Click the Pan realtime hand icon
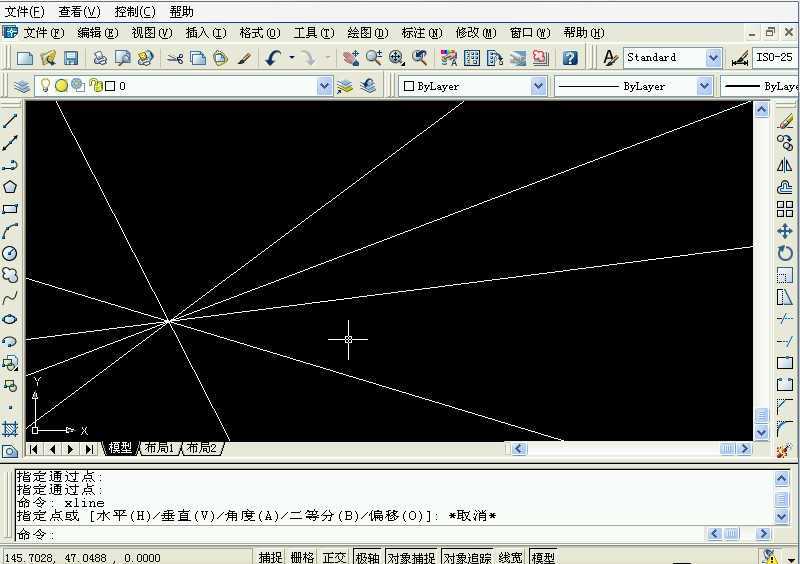The width and height of the screenshot is (800, 564). click(x=351, y=58)
